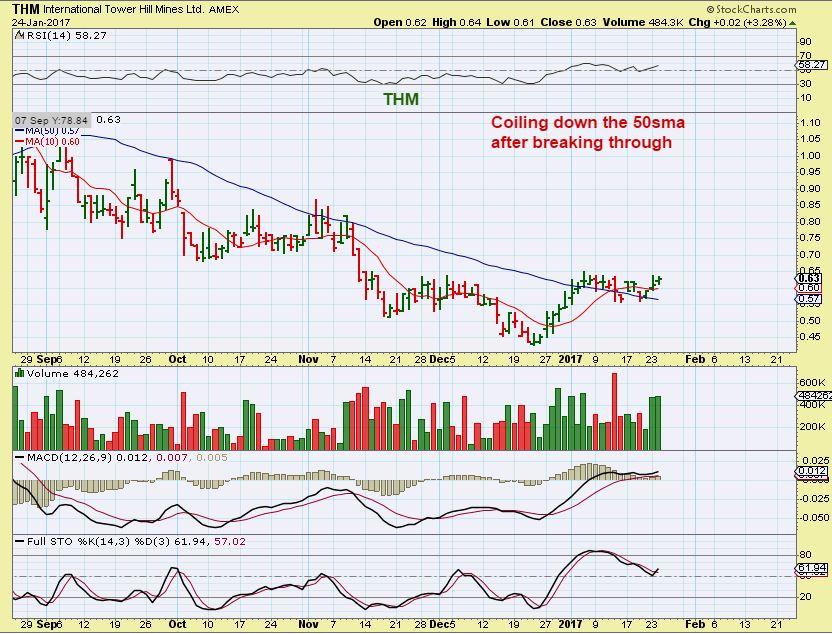Click the Volume 484.3K header value

pos(643,22)
